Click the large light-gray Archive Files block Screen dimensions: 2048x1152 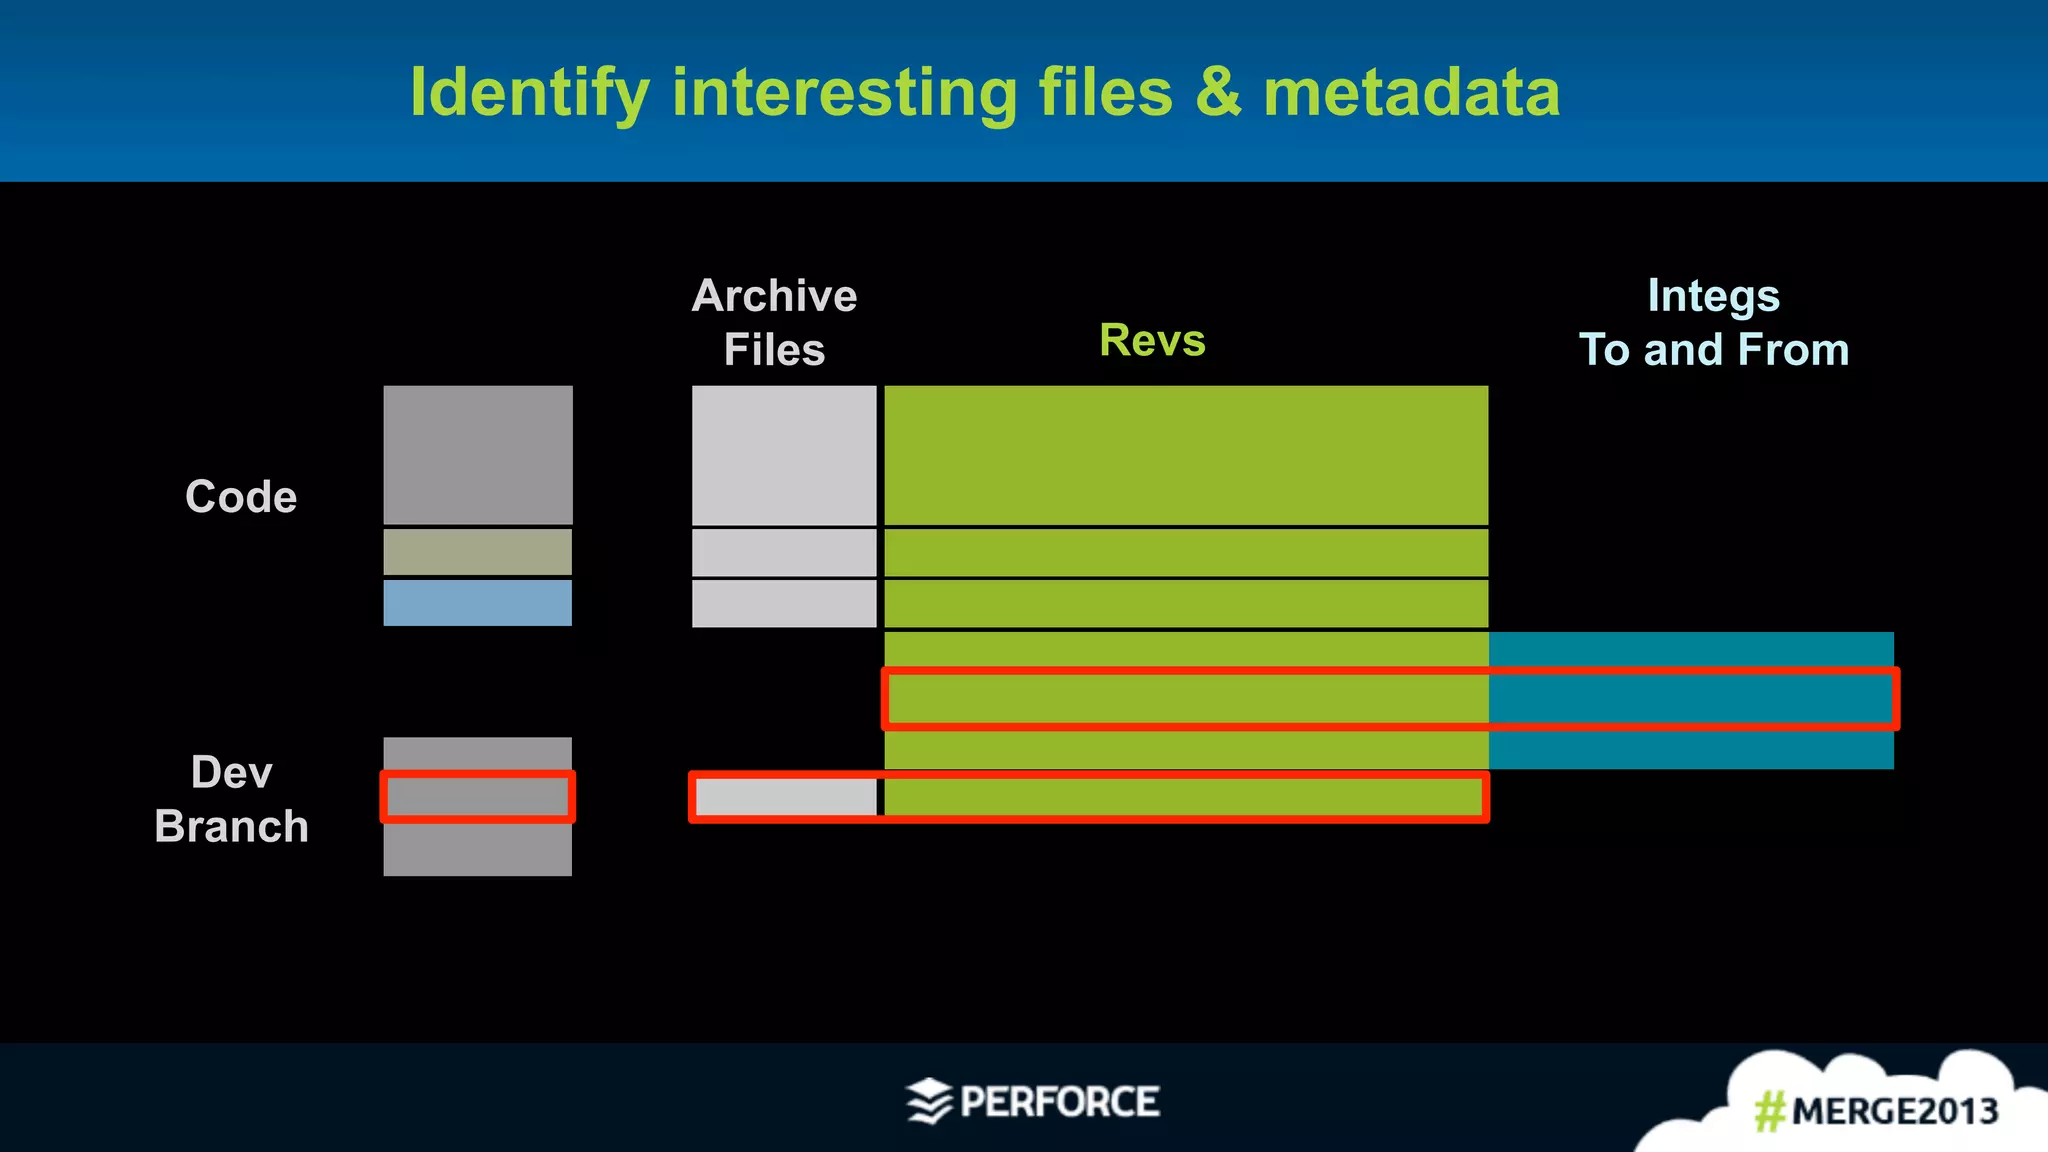[x=784, y=455]
